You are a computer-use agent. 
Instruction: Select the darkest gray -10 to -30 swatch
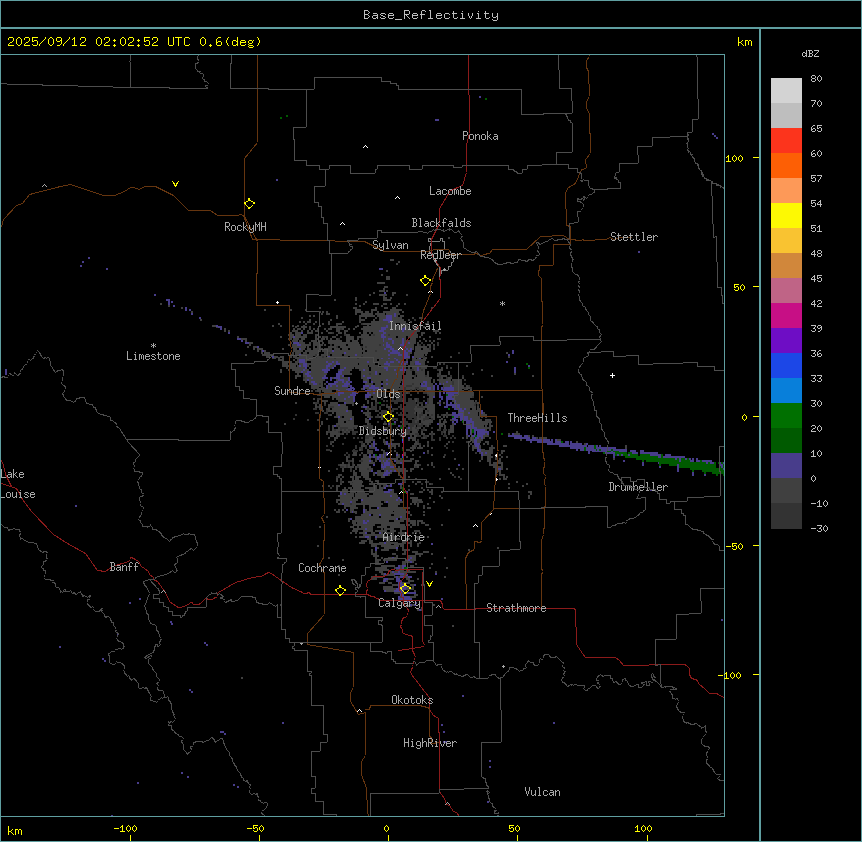pos(786,516)
